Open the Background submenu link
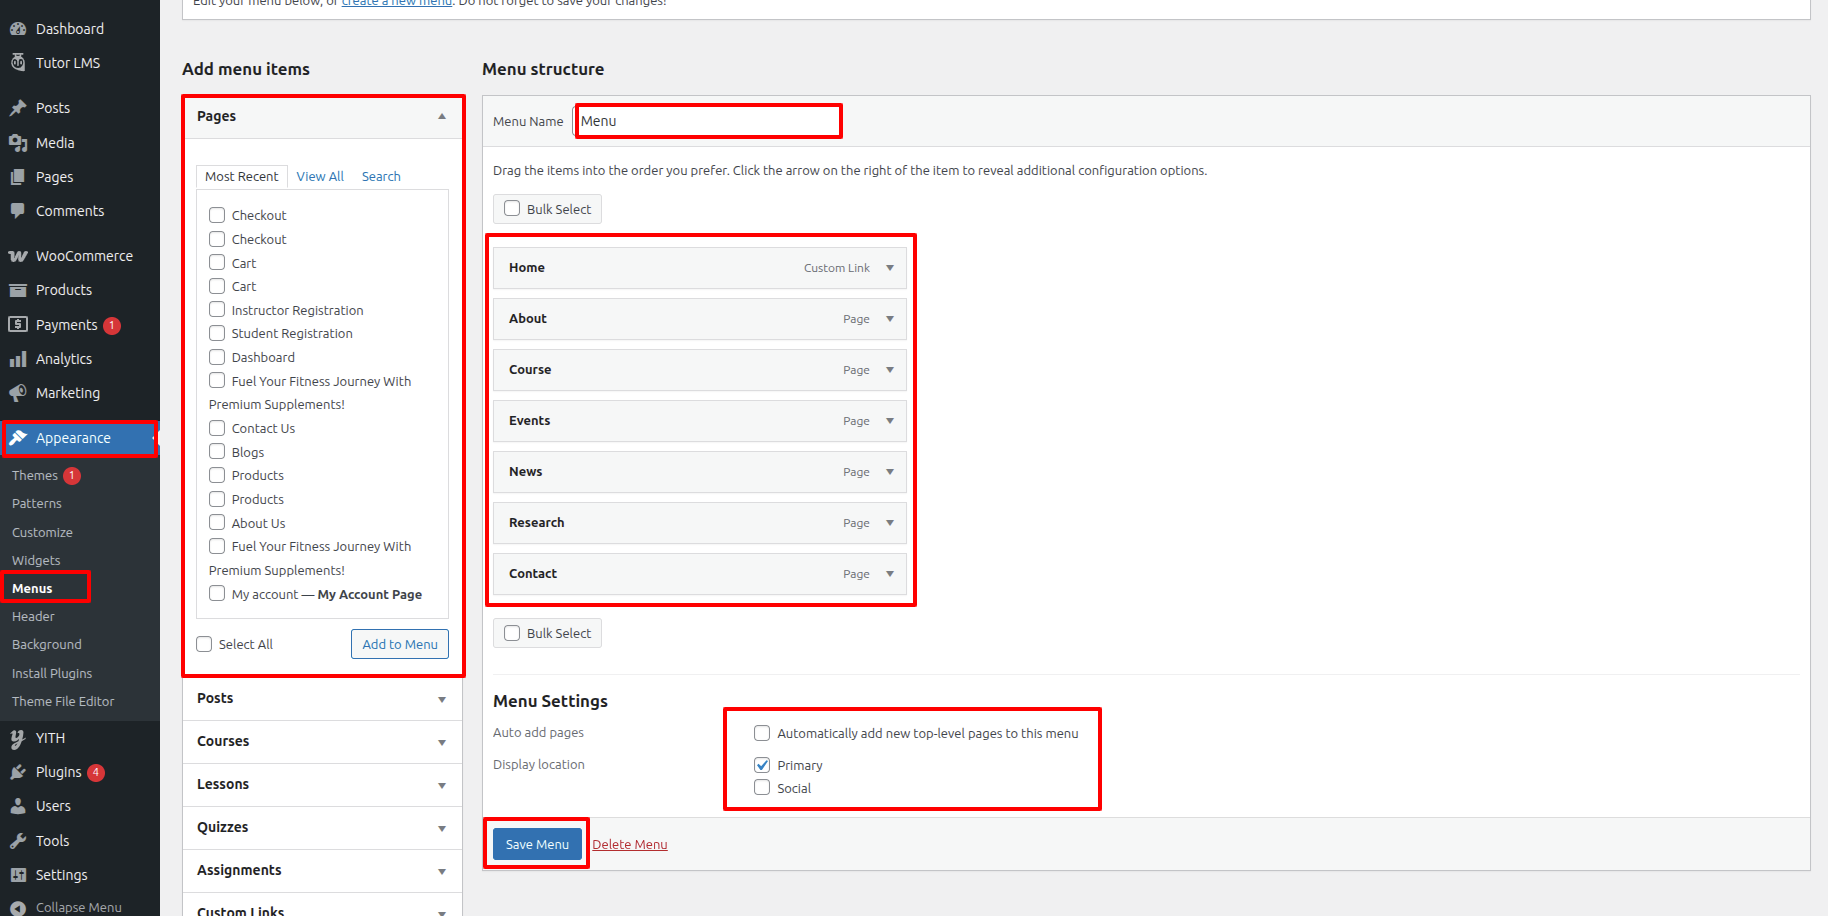This screenshot has height=916, width=1828. click(x=47, y=645)
